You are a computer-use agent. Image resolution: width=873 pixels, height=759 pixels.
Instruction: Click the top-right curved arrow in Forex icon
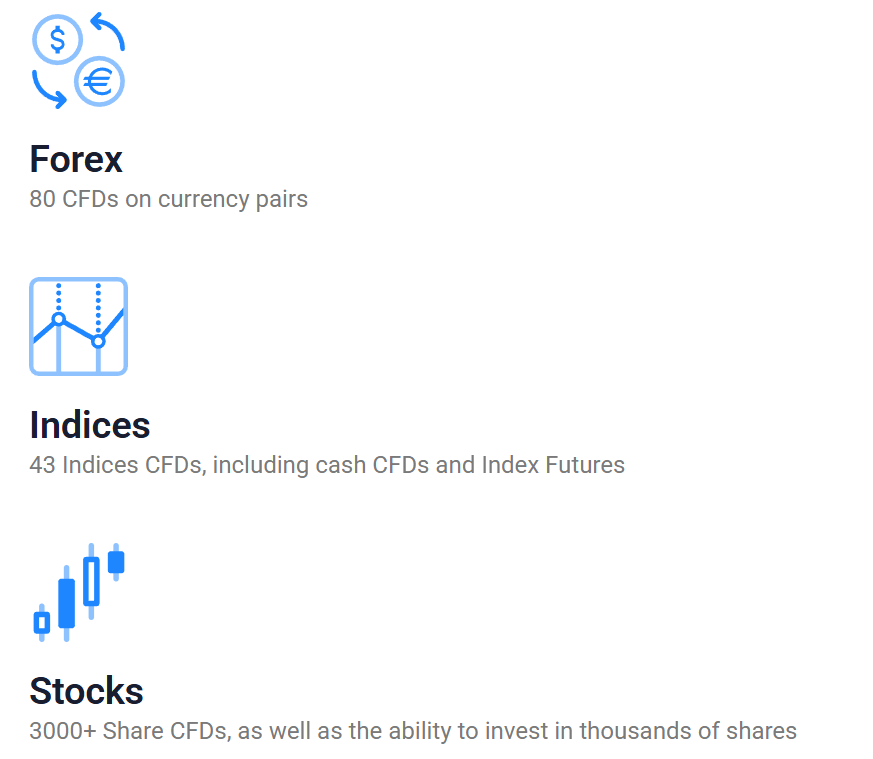point(108,30)
